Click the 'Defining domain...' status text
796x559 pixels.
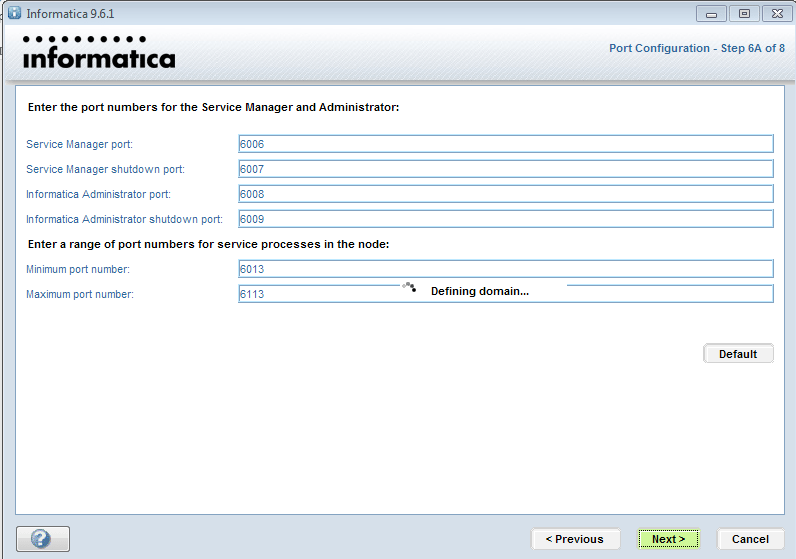[480, 291]
